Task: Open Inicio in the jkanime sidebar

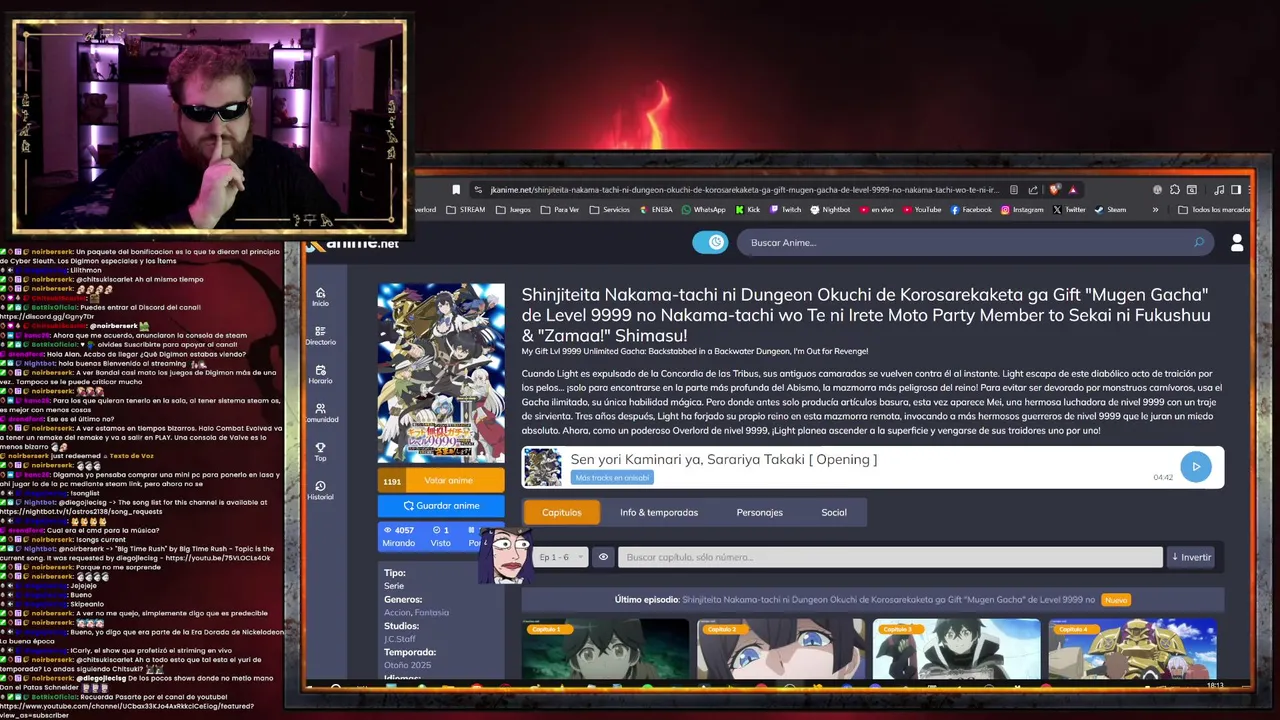Action: tap(320, 297)
